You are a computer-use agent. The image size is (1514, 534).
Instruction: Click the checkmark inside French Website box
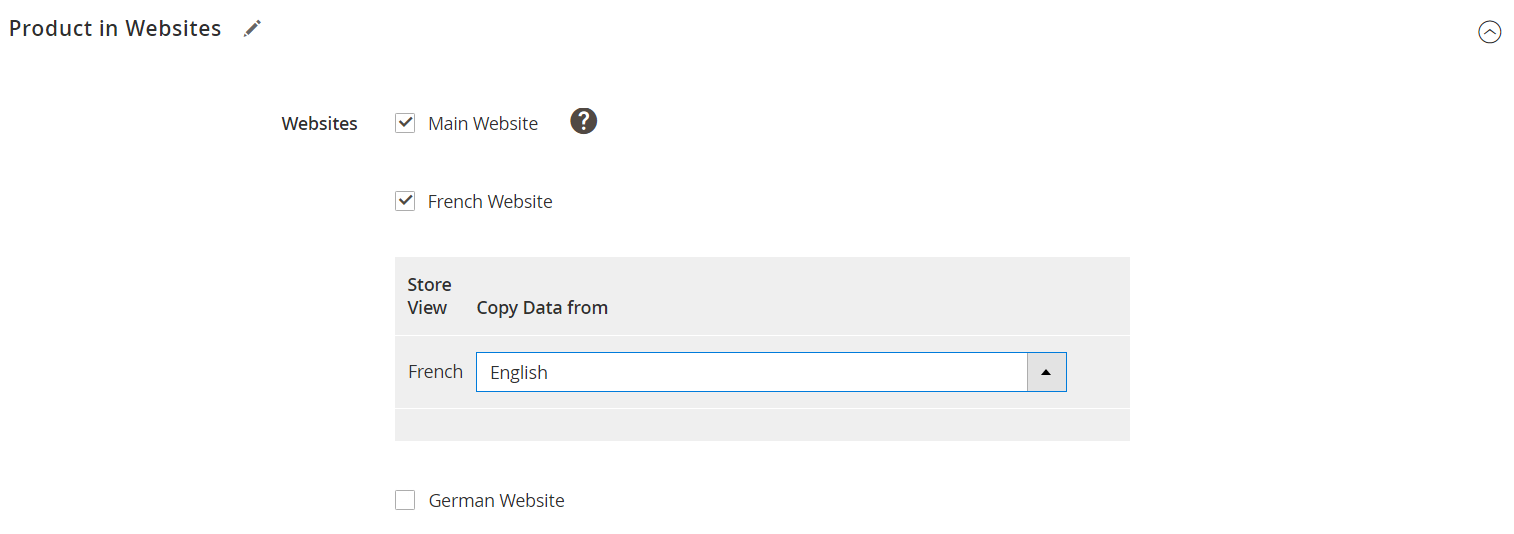tap(405, 200)
